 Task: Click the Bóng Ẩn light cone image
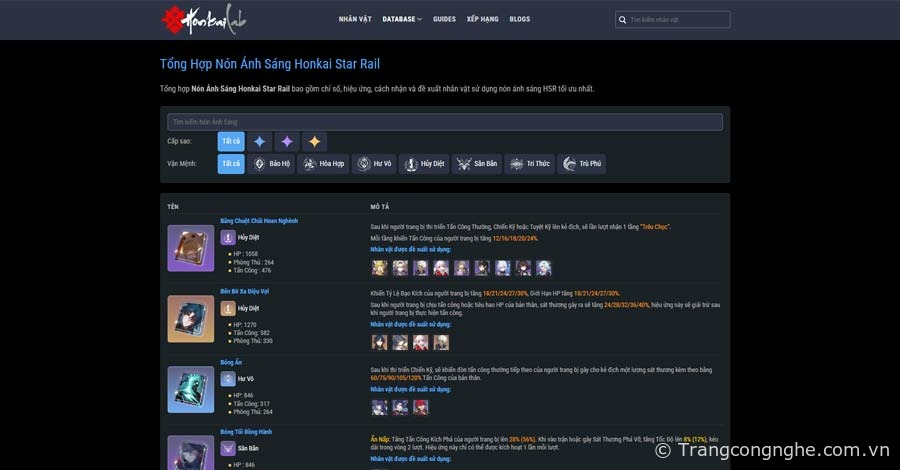pos(190,390)
